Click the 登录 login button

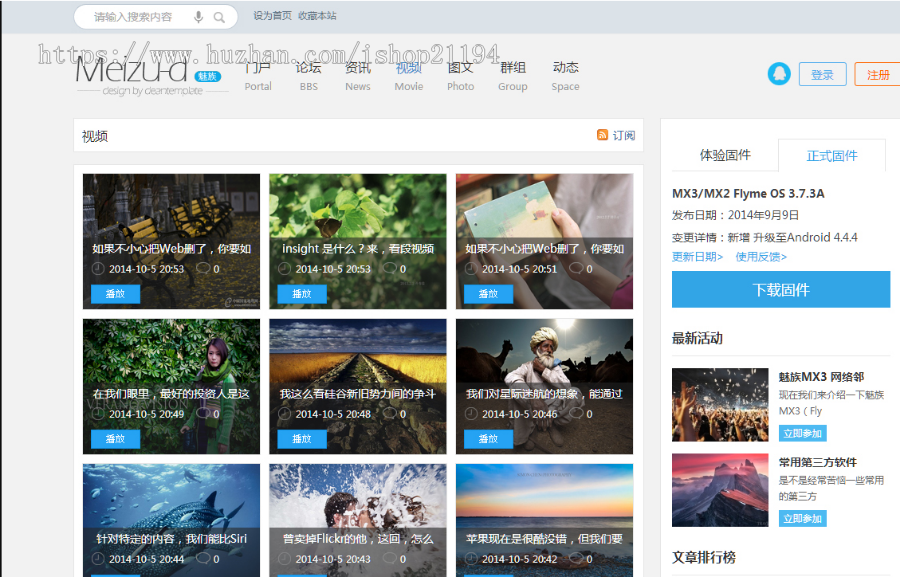point(822,74)
